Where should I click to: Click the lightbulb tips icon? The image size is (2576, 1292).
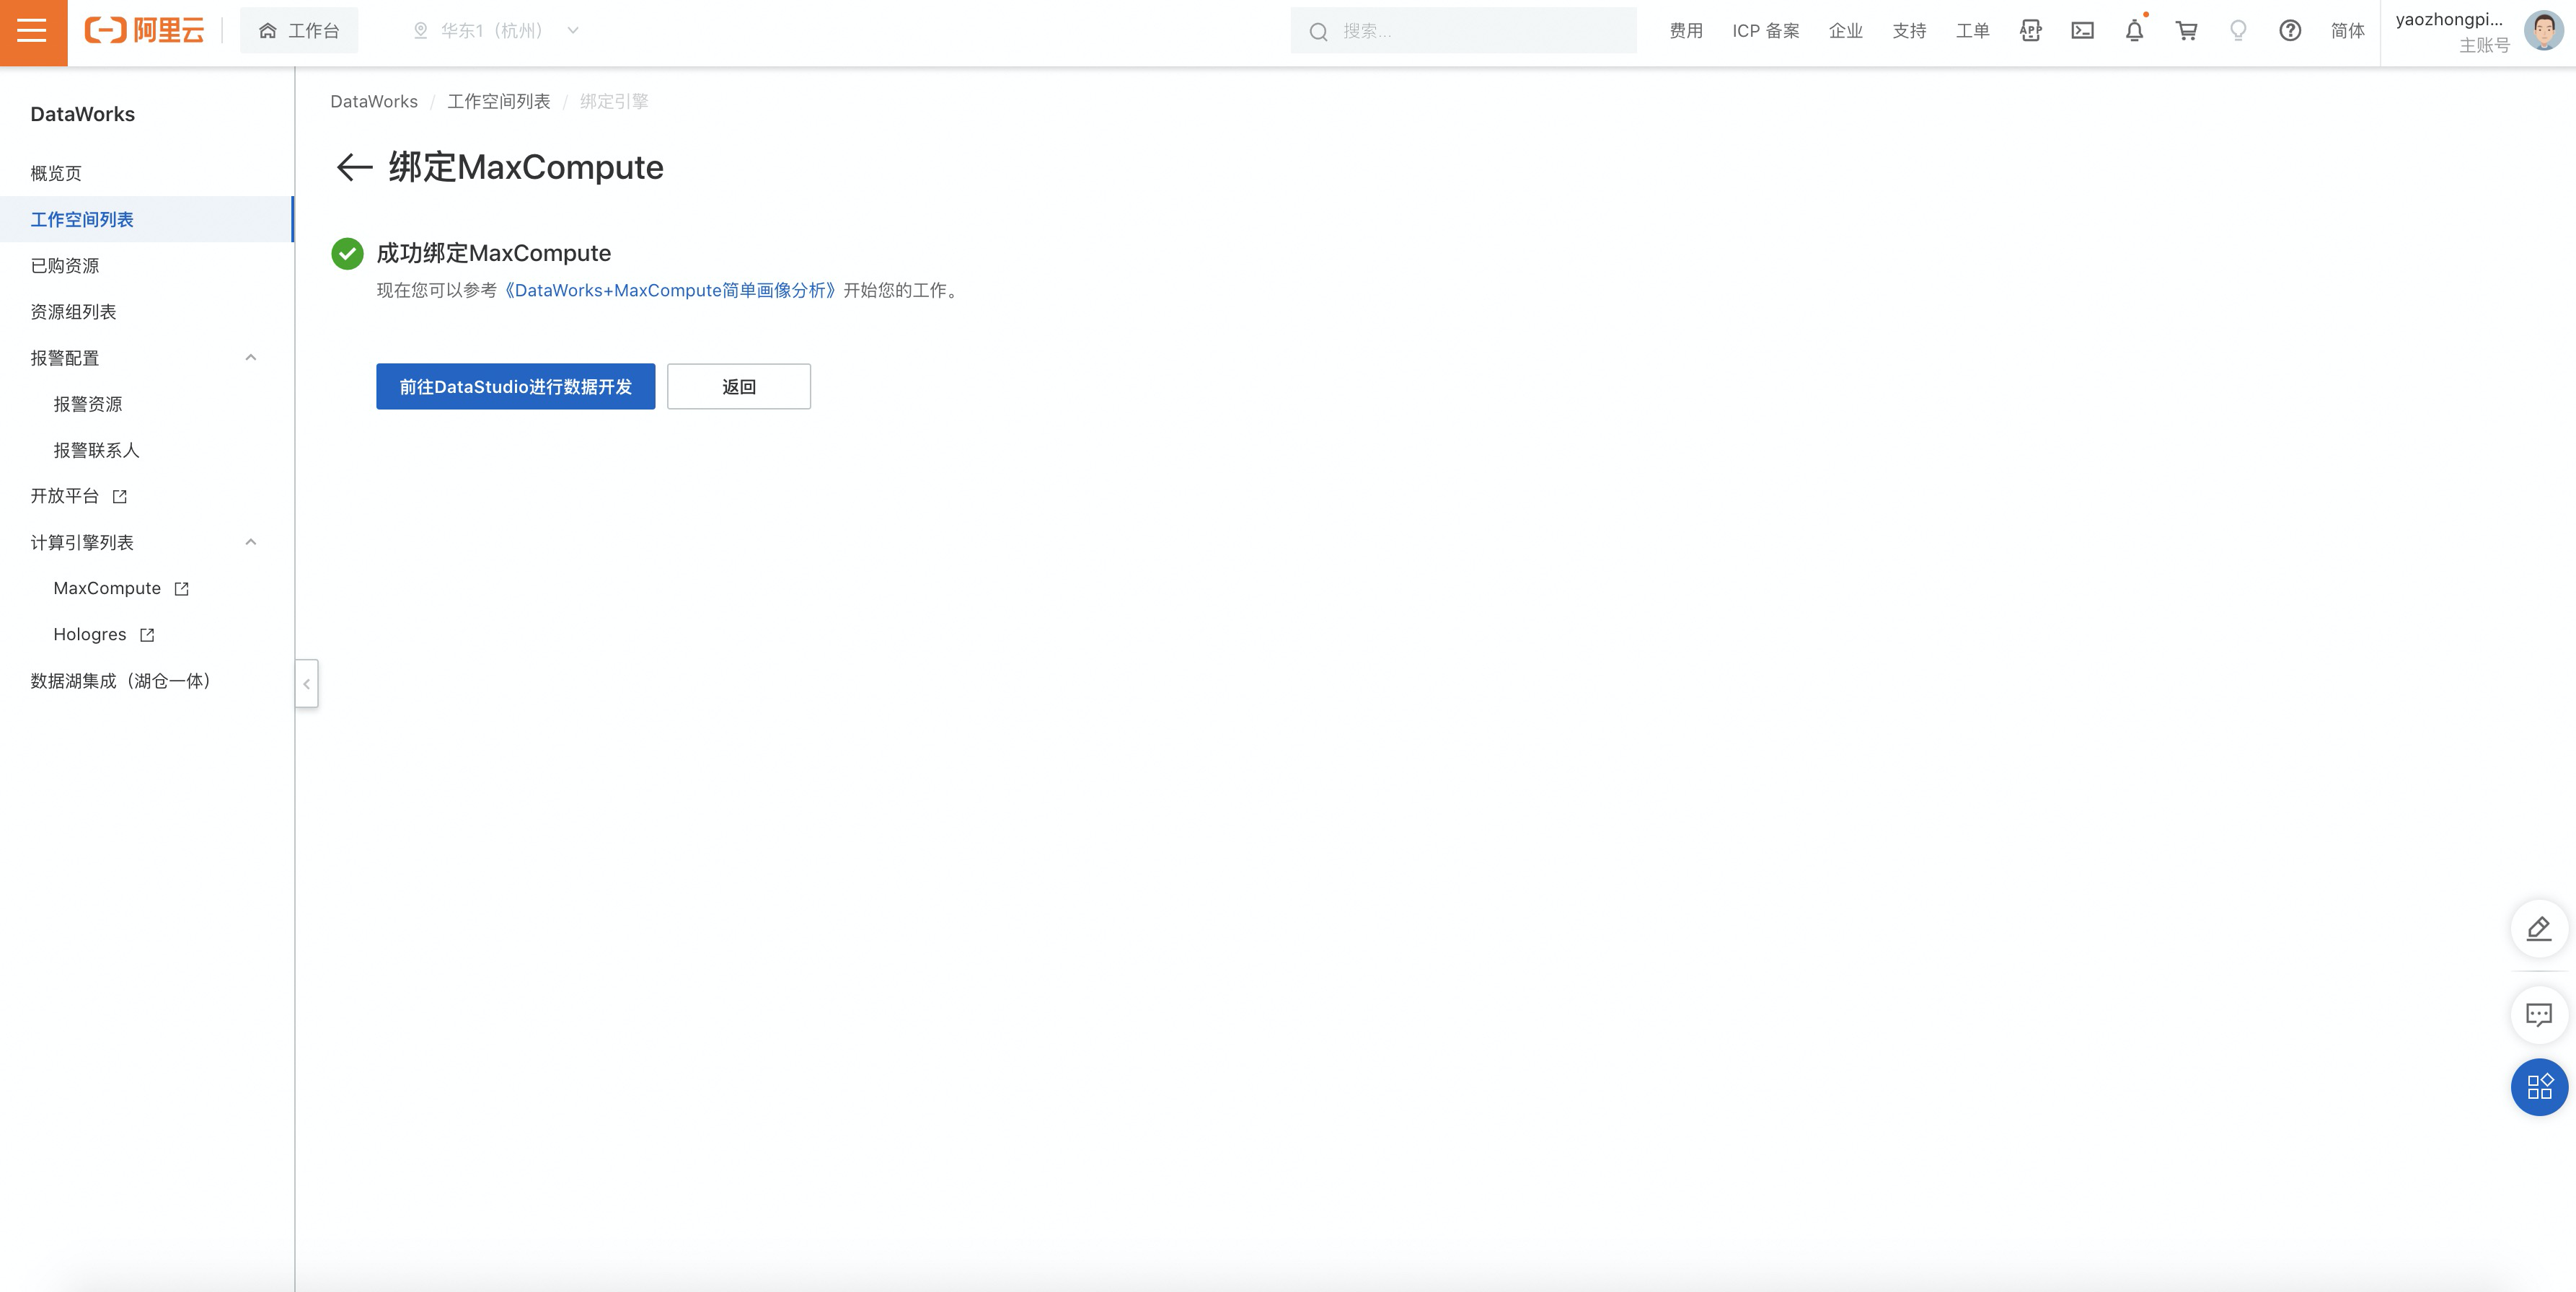click(x=2238, y=31)
